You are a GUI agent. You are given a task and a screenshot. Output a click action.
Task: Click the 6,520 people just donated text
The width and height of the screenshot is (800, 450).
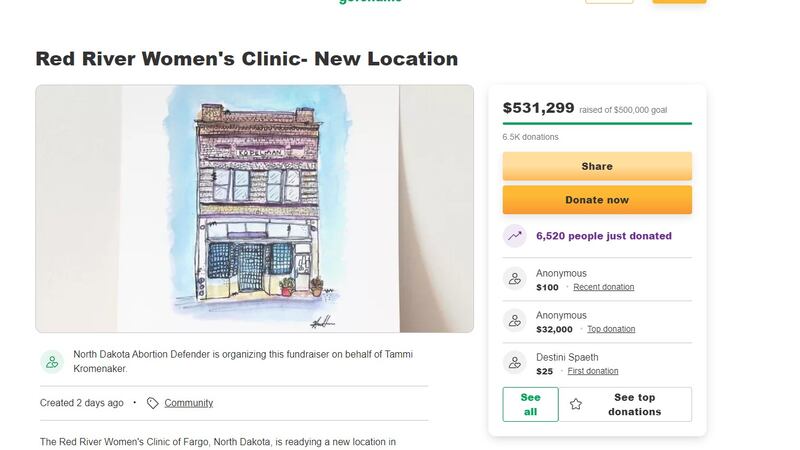[604, 236]
